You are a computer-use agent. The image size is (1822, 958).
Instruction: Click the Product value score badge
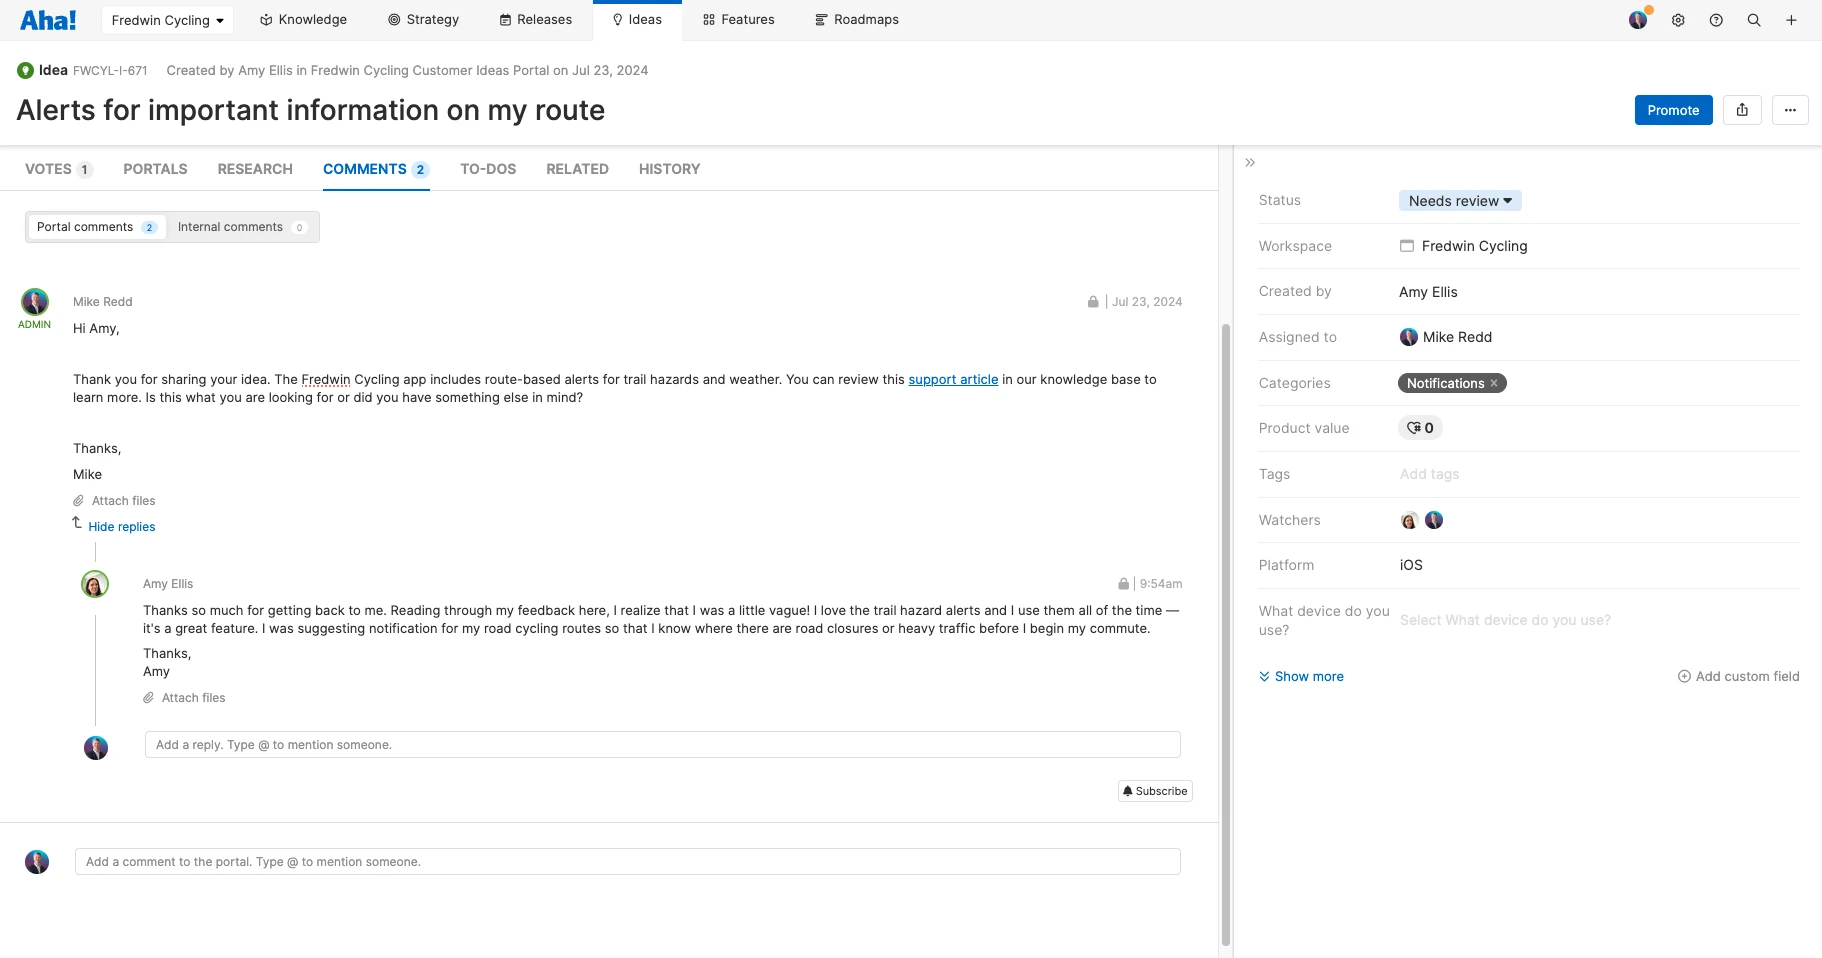(x=1420, y=428)
